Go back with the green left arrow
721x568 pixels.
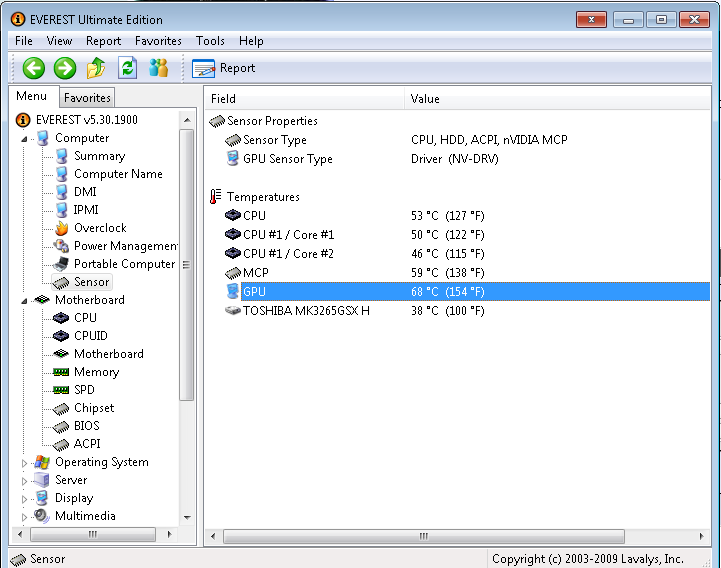point(34,69)
